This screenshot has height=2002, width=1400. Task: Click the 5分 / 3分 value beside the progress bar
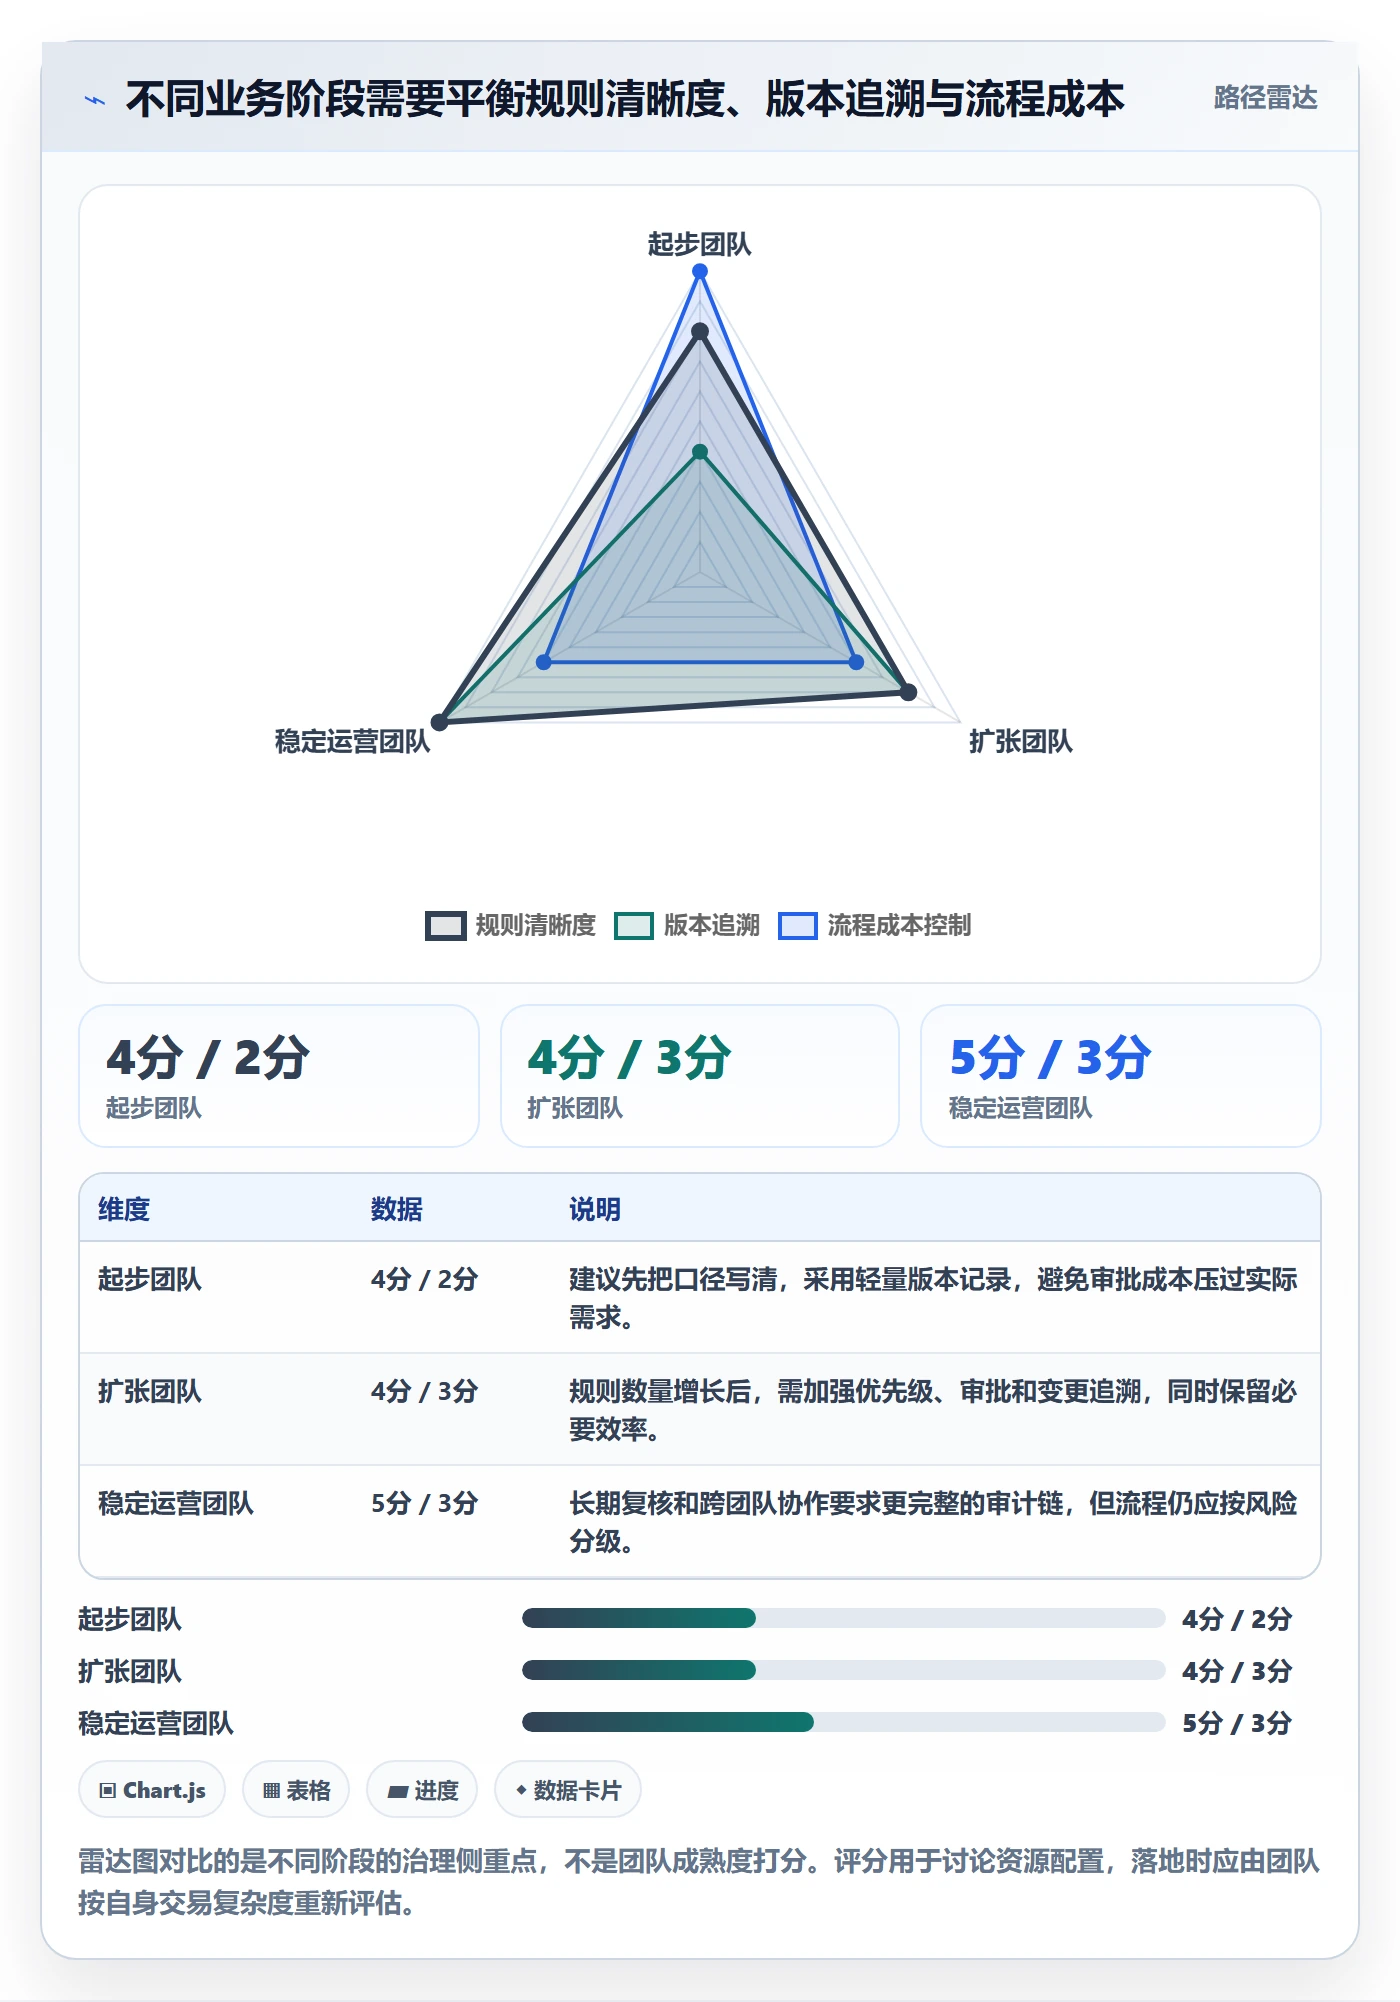click(x=1237, y=1723)
